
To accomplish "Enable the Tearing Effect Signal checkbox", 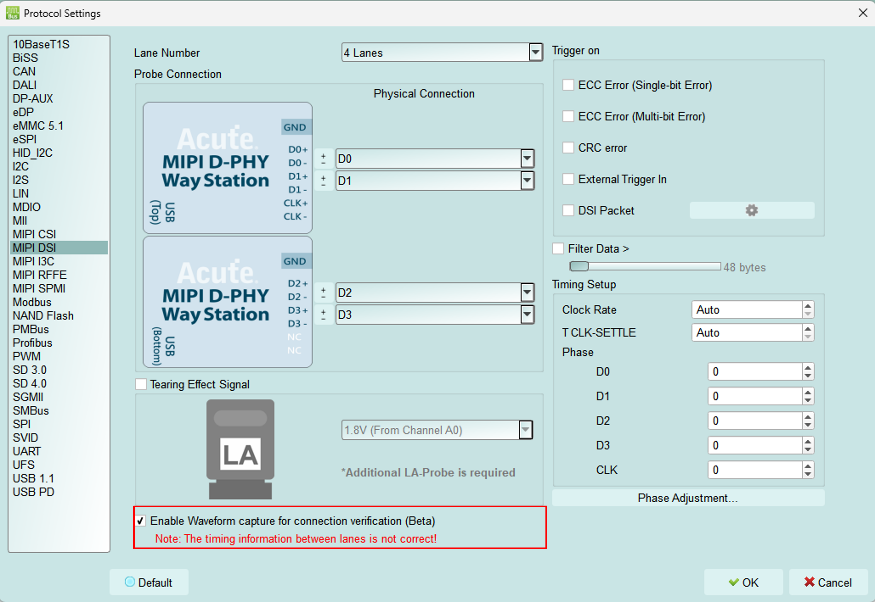I will point(141,384).
